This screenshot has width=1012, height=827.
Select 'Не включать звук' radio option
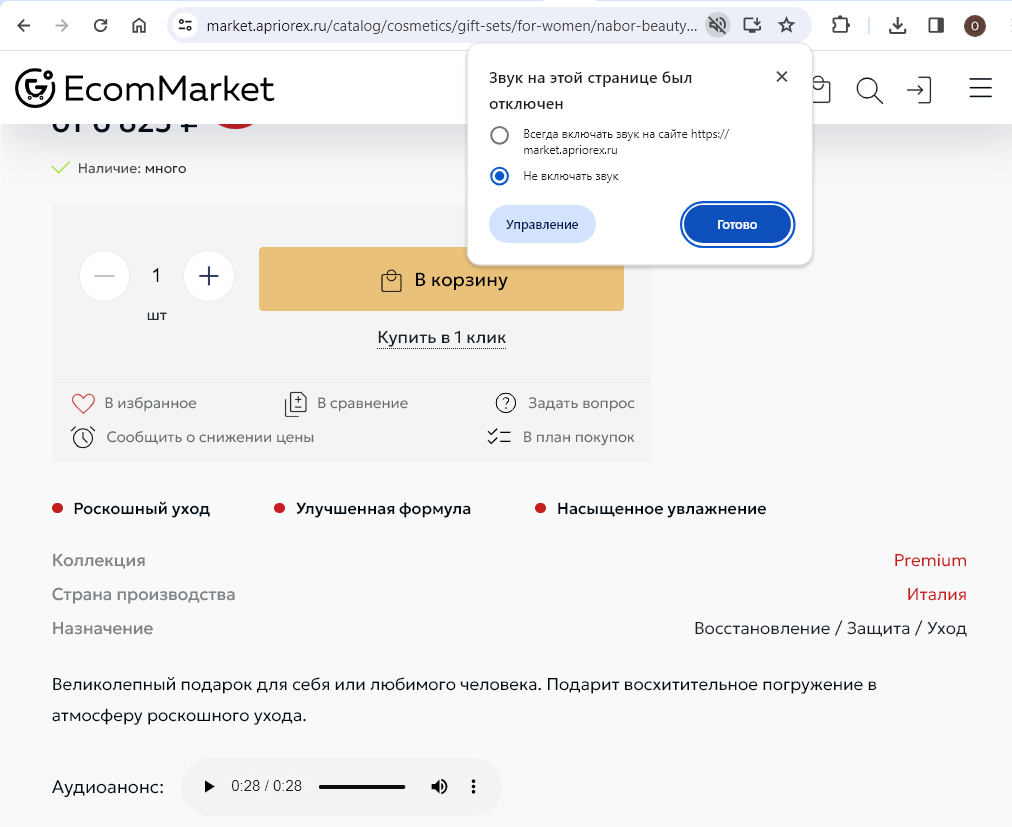[500, 176]
